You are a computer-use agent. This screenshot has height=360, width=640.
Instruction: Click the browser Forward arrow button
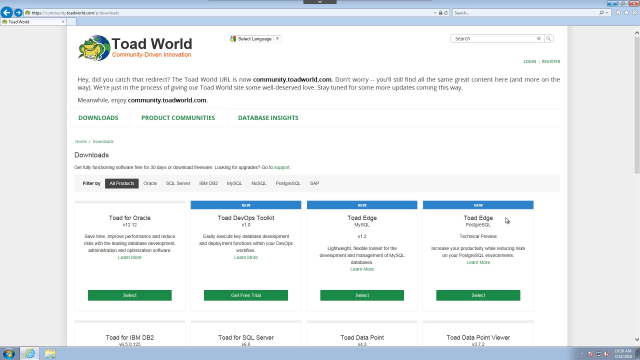coord(18,13)
